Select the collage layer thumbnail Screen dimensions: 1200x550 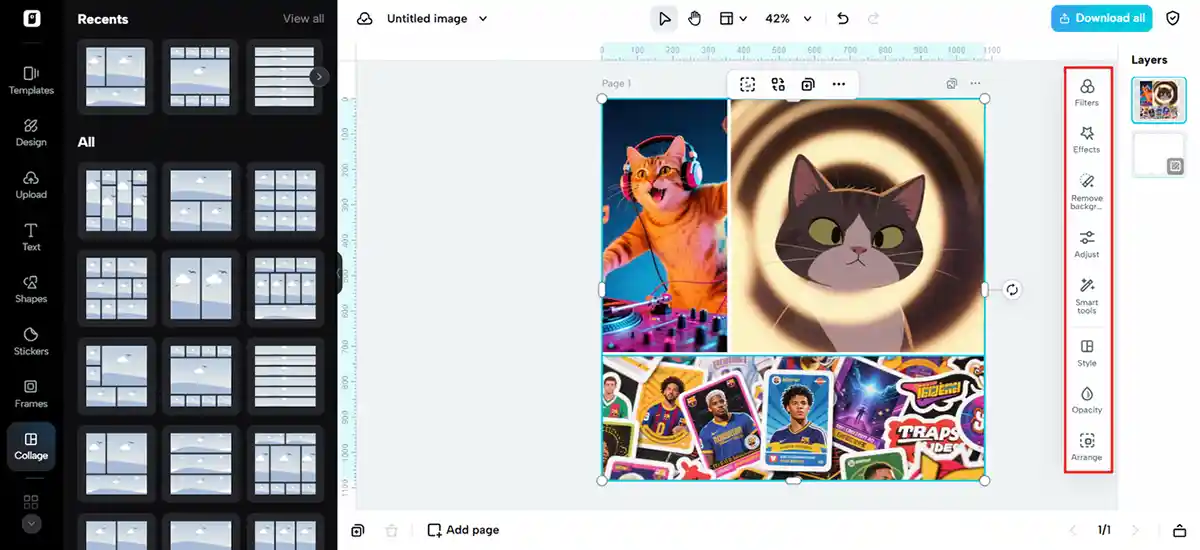(1159, 100)
